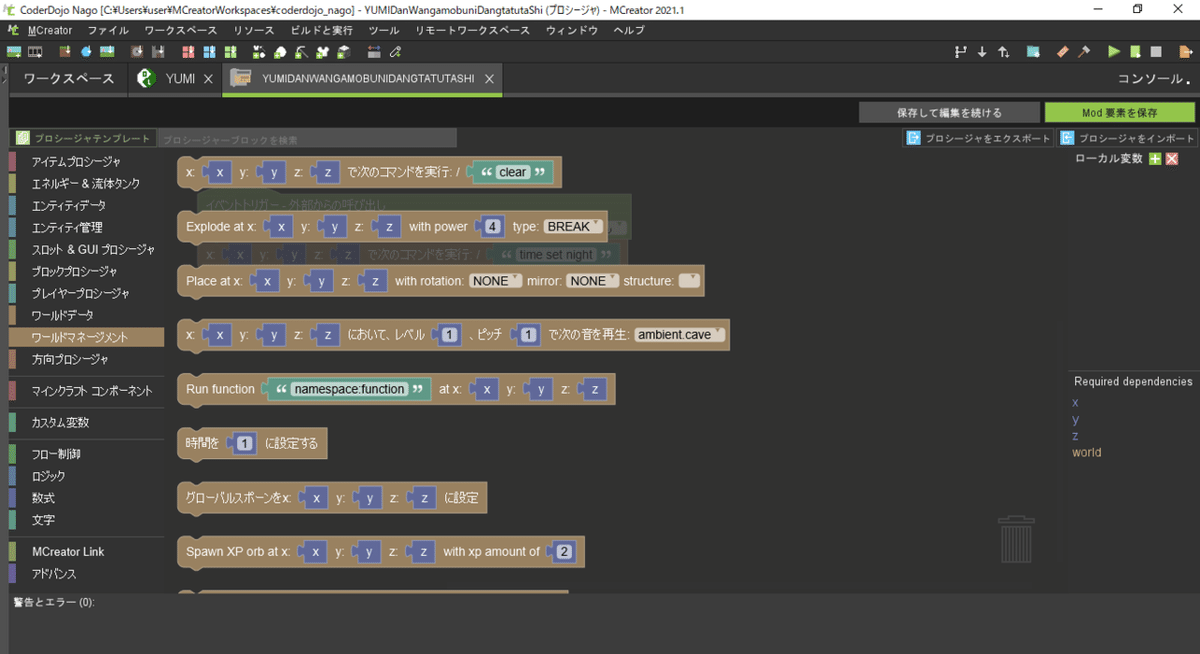Screen dimensions: 1200x654
Task: Open the image editor tool icon
Action: (x=1061, y=52)
